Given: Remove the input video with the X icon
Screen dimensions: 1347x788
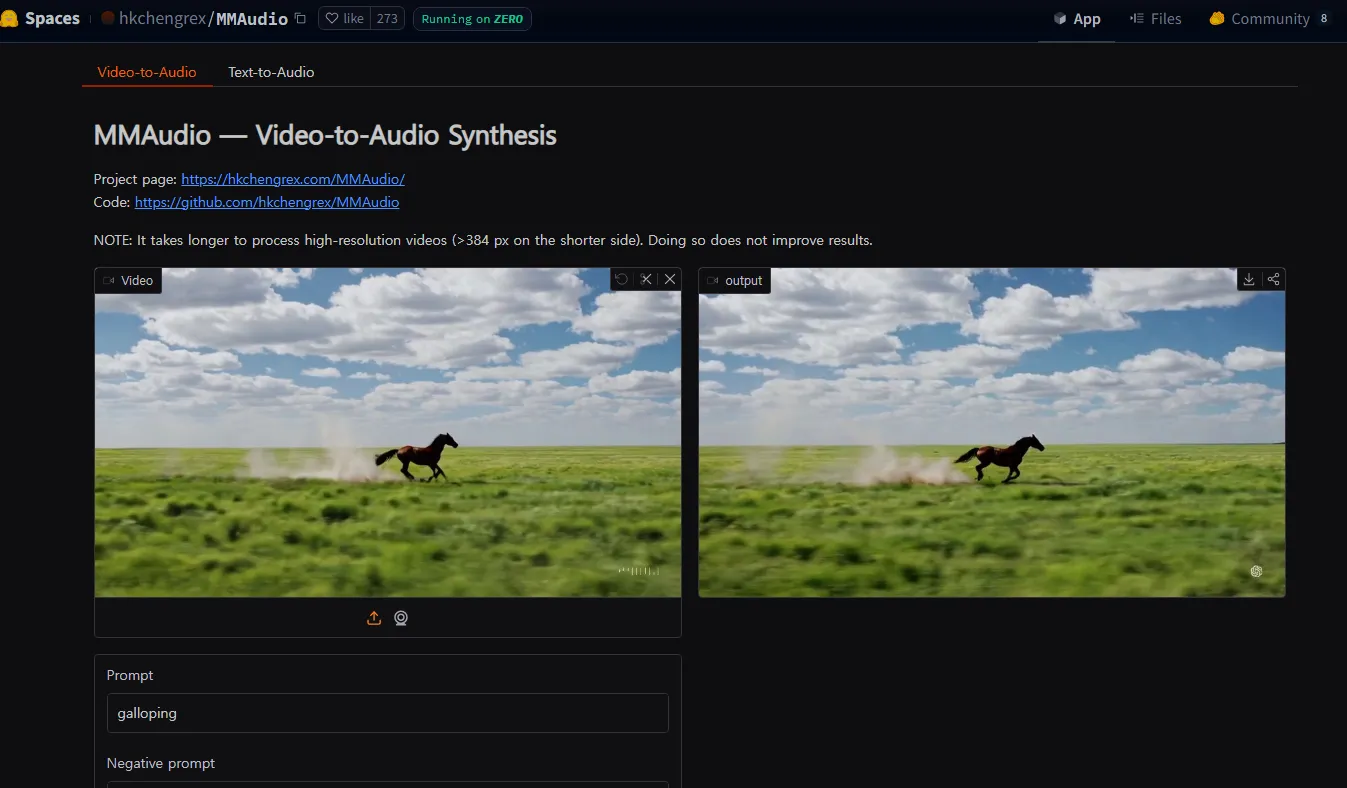Looking at the screenshot, I should click(x=670, y=280).
